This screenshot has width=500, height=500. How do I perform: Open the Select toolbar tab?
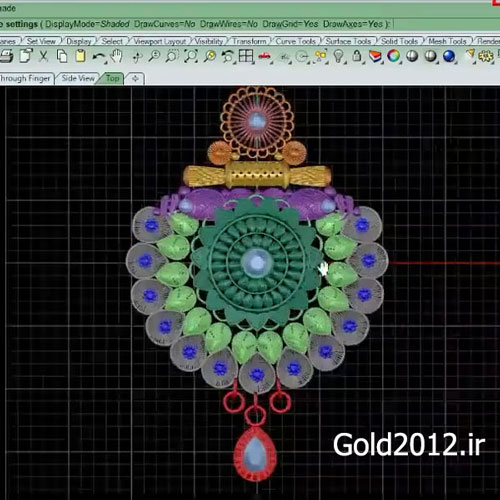click(112, 41)
